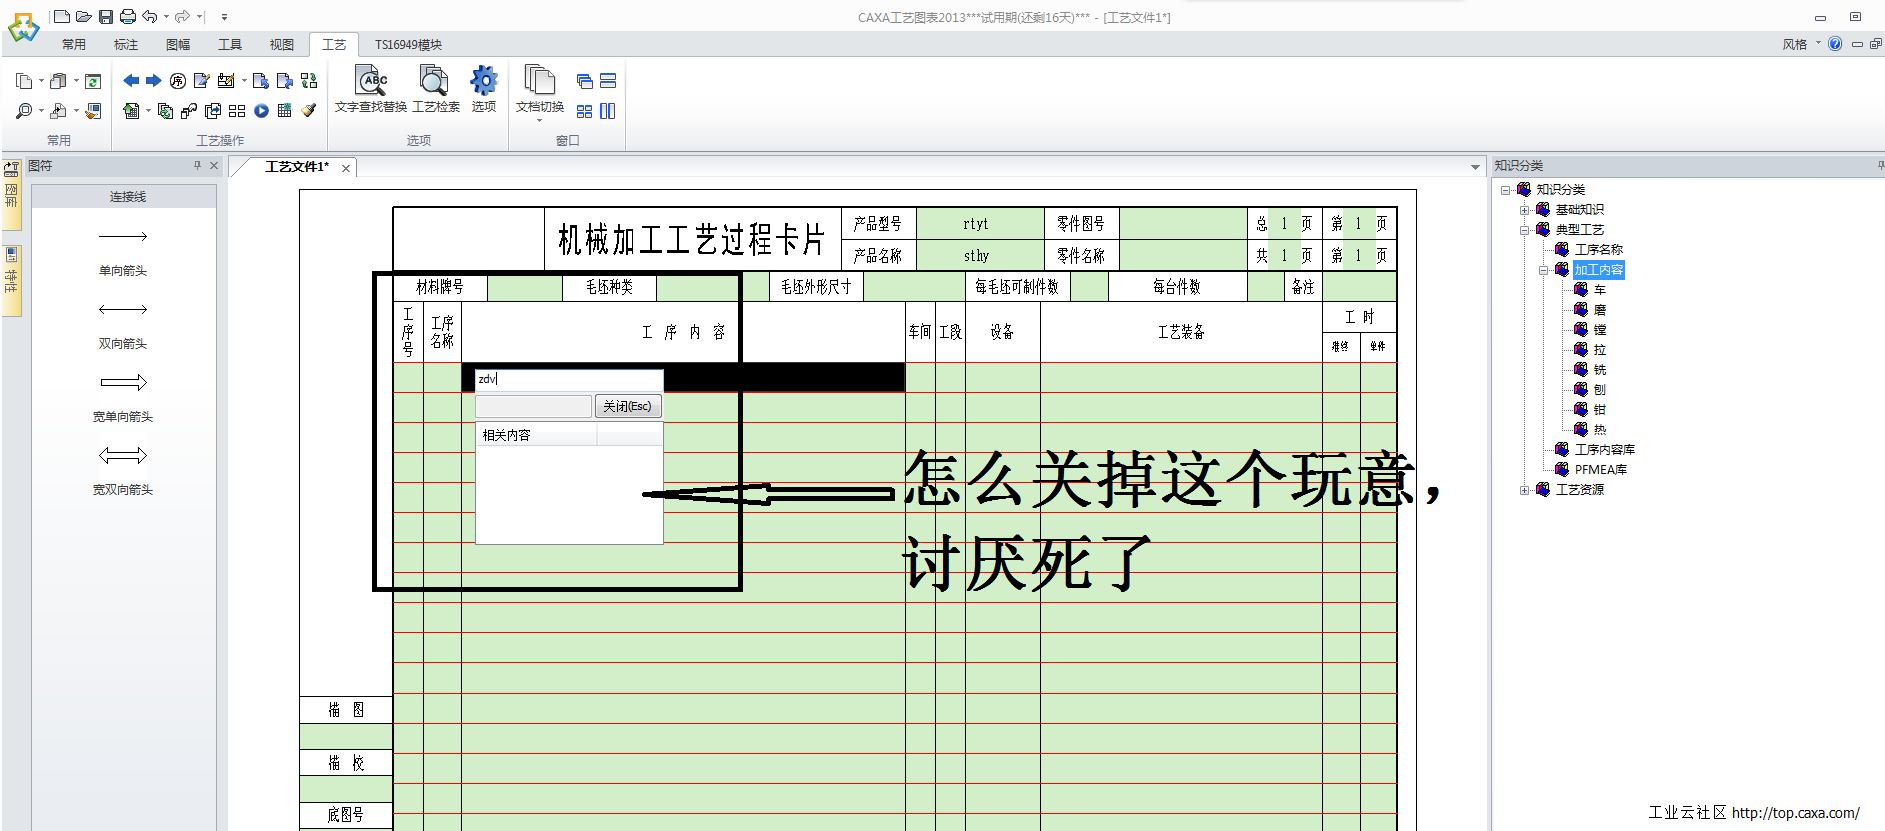Image resolution: width=1885 pixels, height=831 pixels.
Task: Switch to the TS16949模块 ribbon tab
Action: (x=408, y=44)
